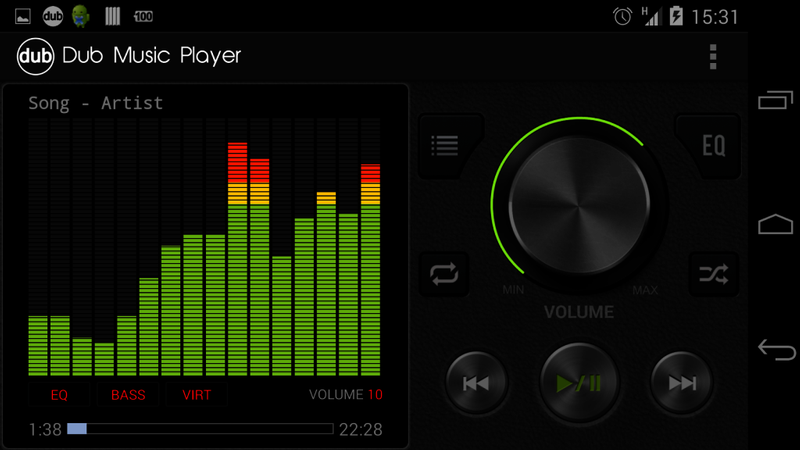Skip to the next track
Viewport: 800px width, 450px height.
pos(682,383)
